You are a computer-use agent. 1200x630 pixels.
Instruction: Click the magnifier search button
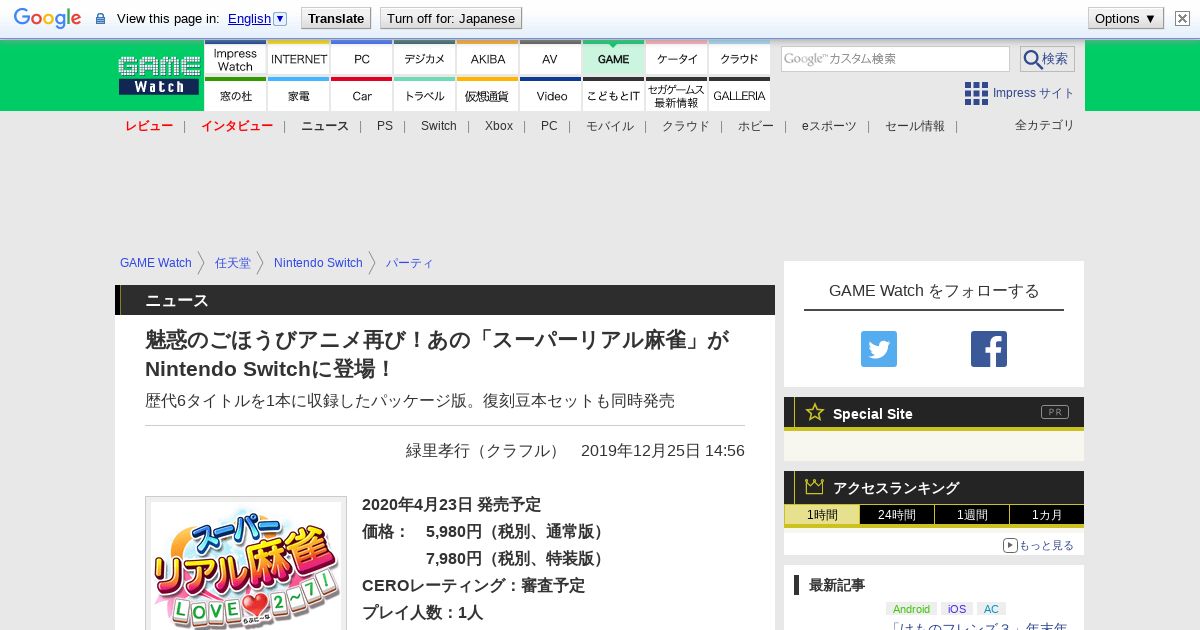[1047, 59]
